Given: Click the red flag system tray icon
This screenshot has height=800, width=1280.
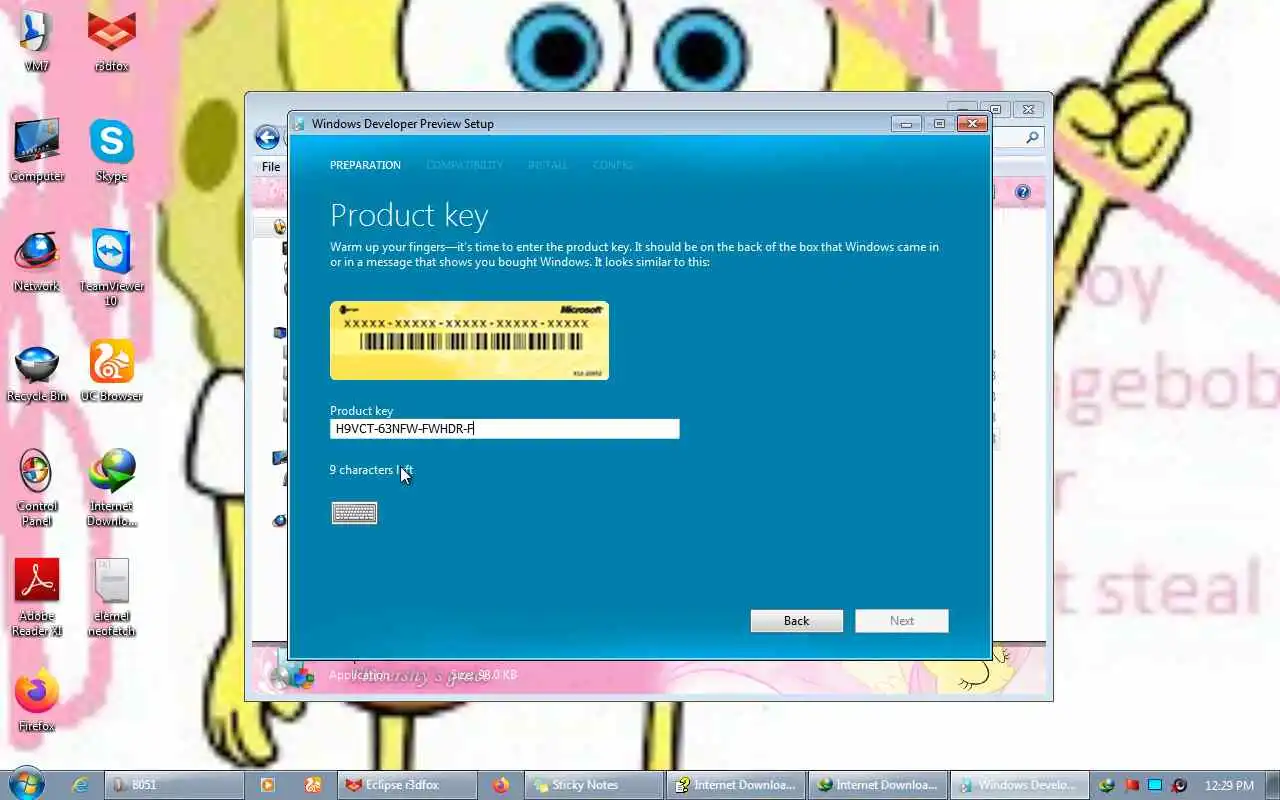Looking at the screenshot, I should tap(1131, 785).
